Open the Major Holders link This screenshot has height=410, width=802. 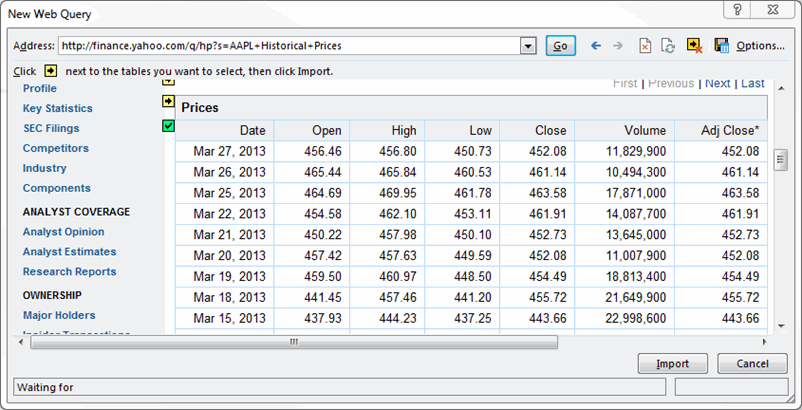59,315
